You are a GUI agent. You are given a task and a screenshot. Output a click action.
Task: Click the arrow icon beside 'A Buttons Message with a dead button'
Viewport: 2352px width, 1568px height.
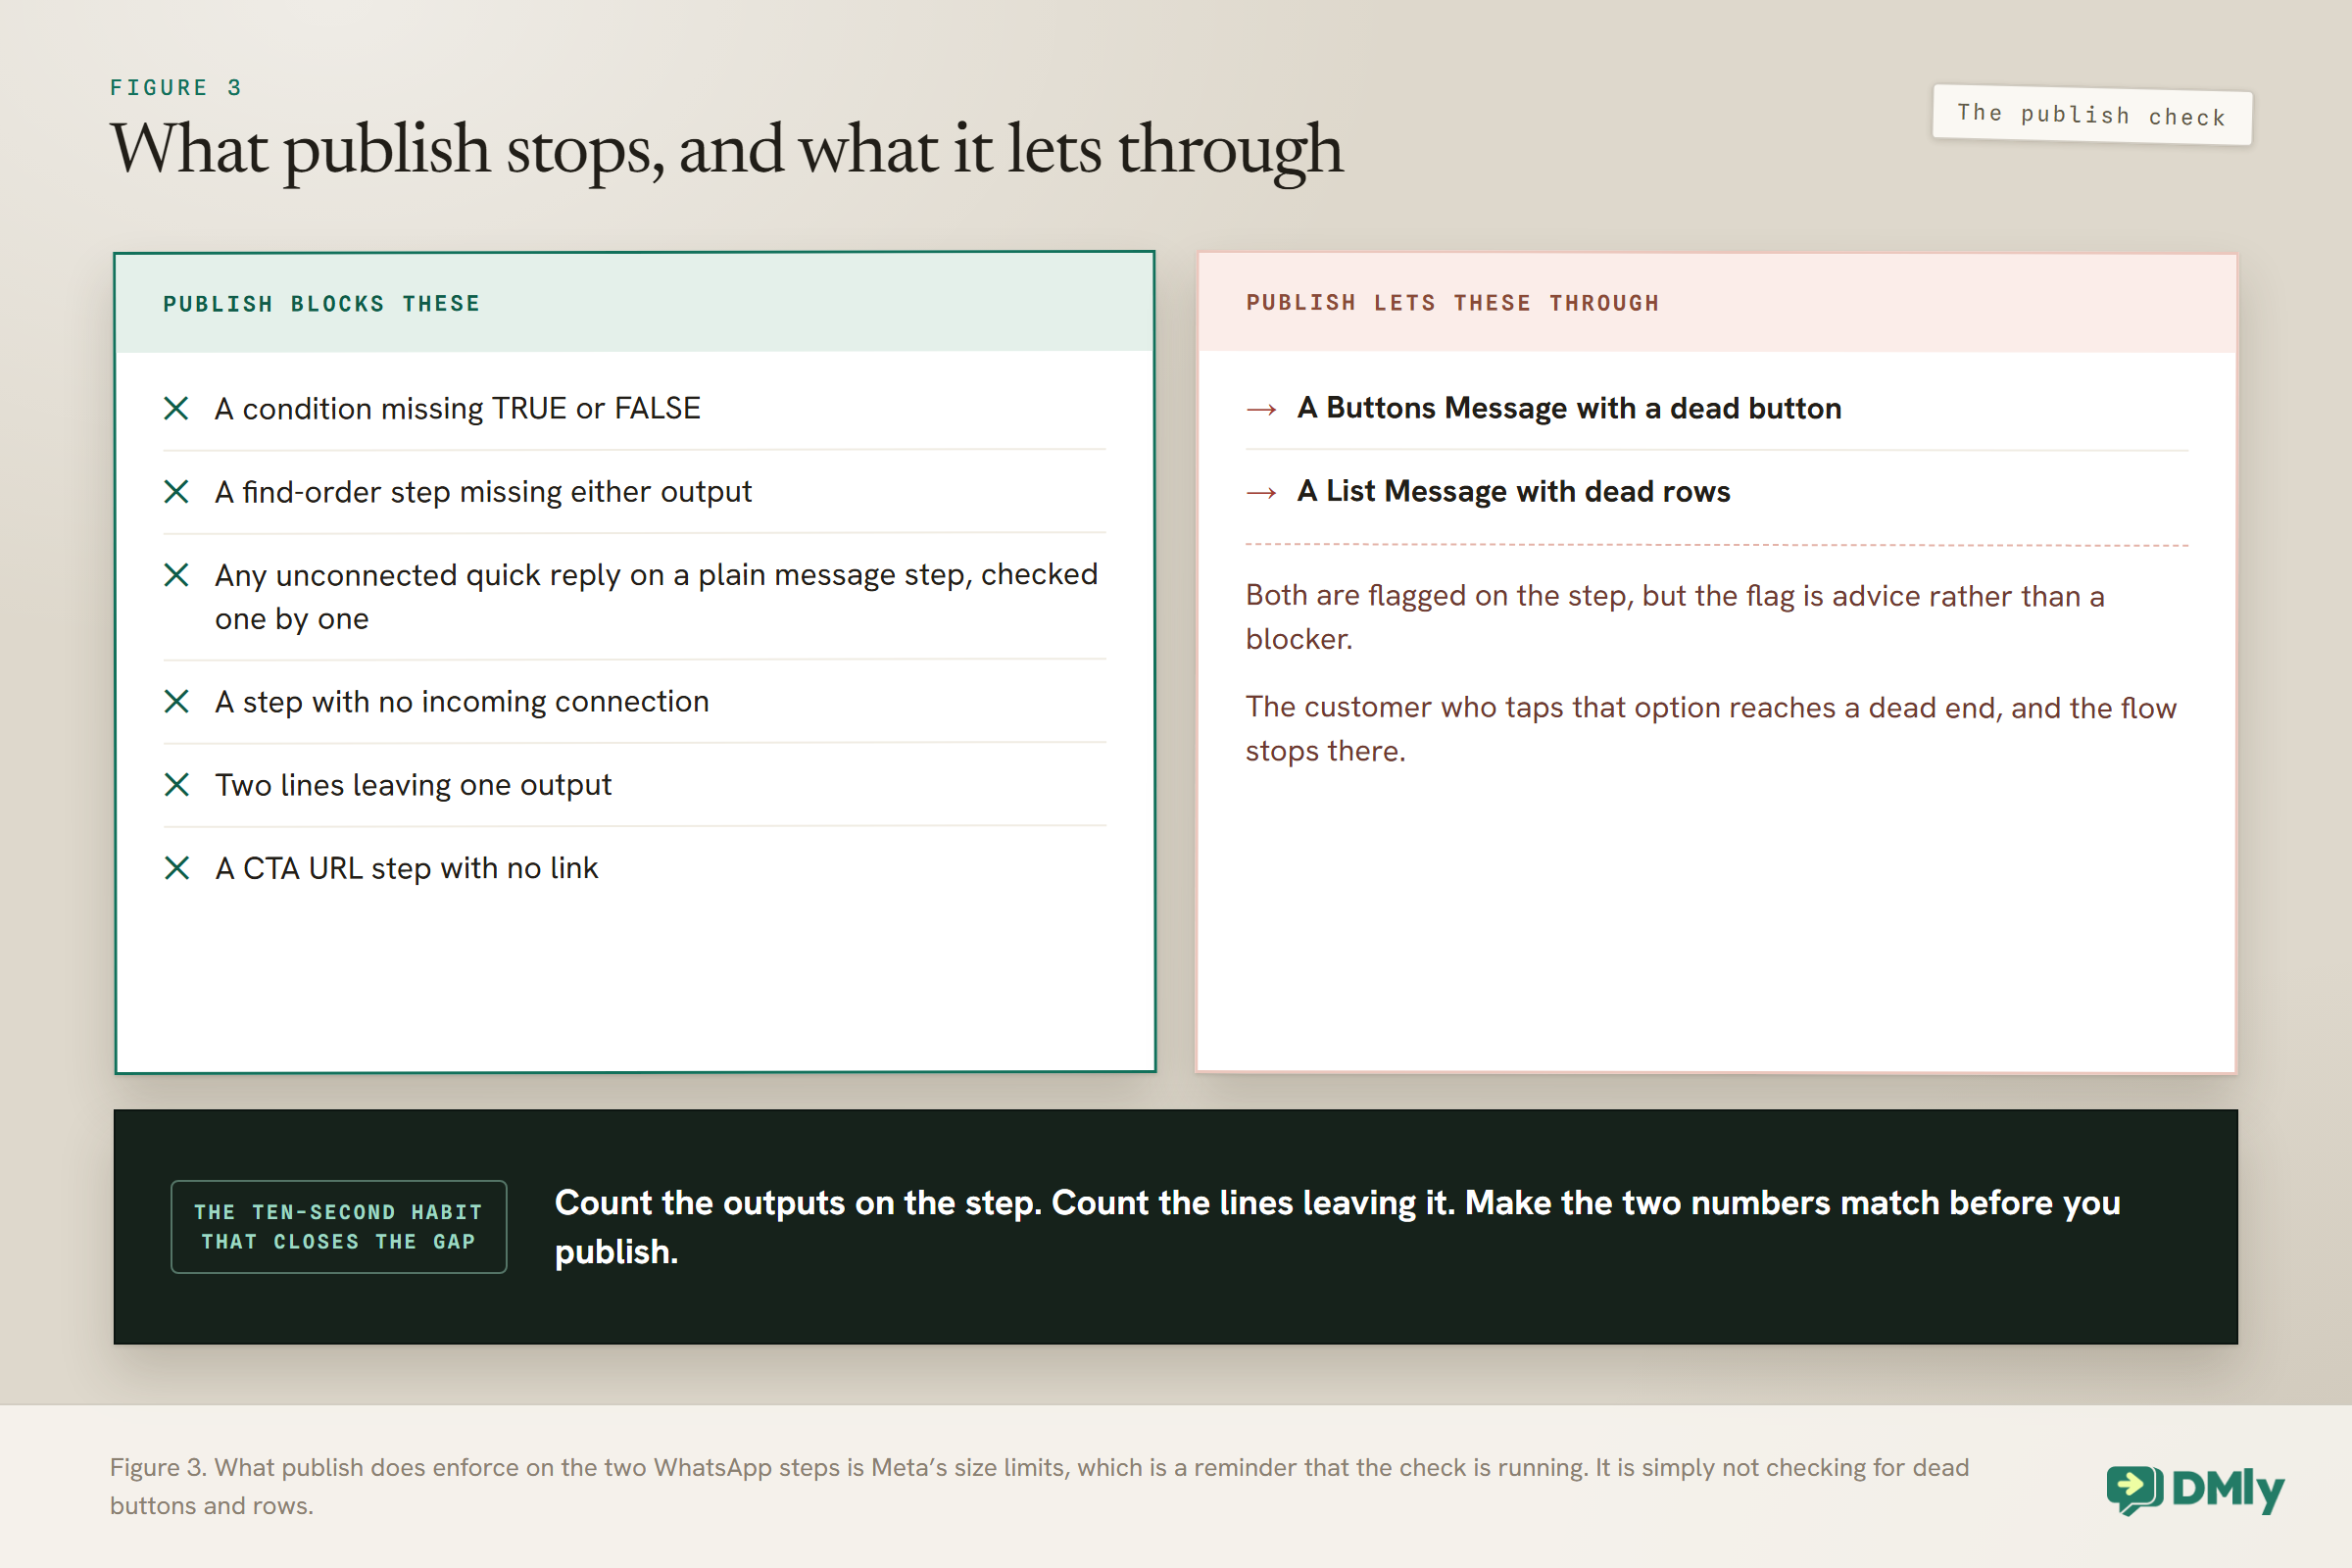tap(1261, 409)
